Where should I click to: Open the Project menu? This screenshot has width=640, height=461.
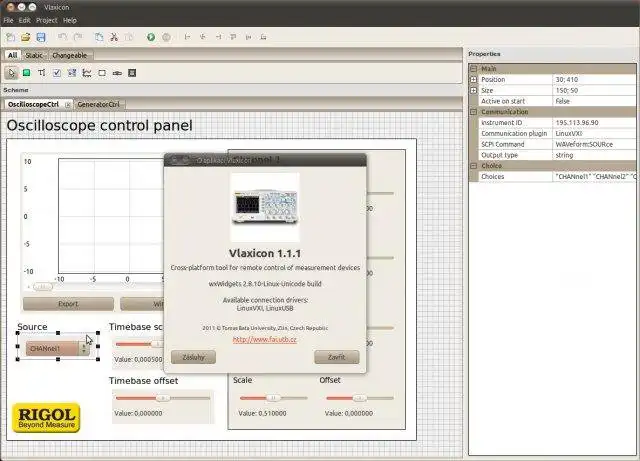tap(47, 20)
